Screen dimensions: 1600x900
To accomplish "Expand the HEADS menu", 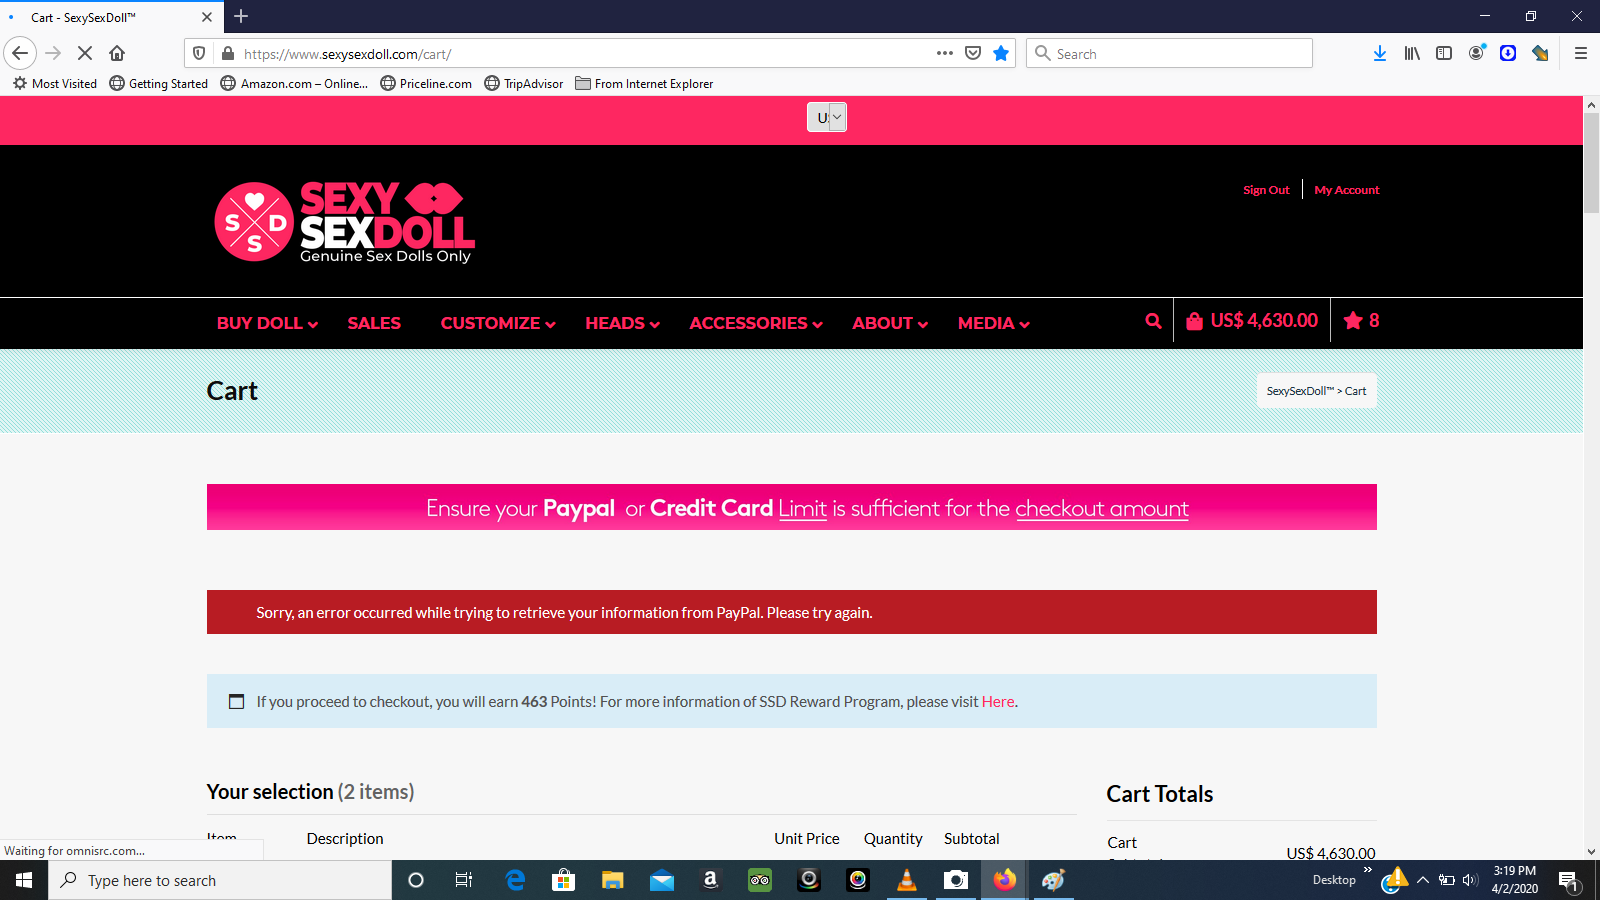I will [x=622, y=323].
